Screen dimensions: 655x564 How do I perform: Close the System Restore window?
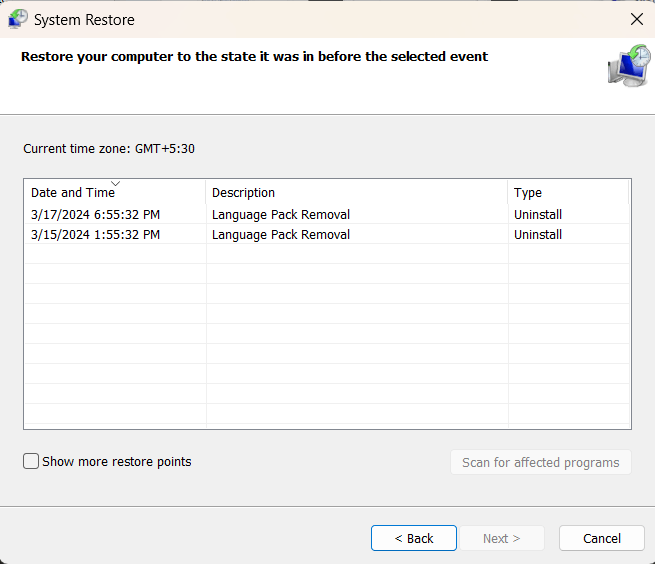click(x=637, y=19)
